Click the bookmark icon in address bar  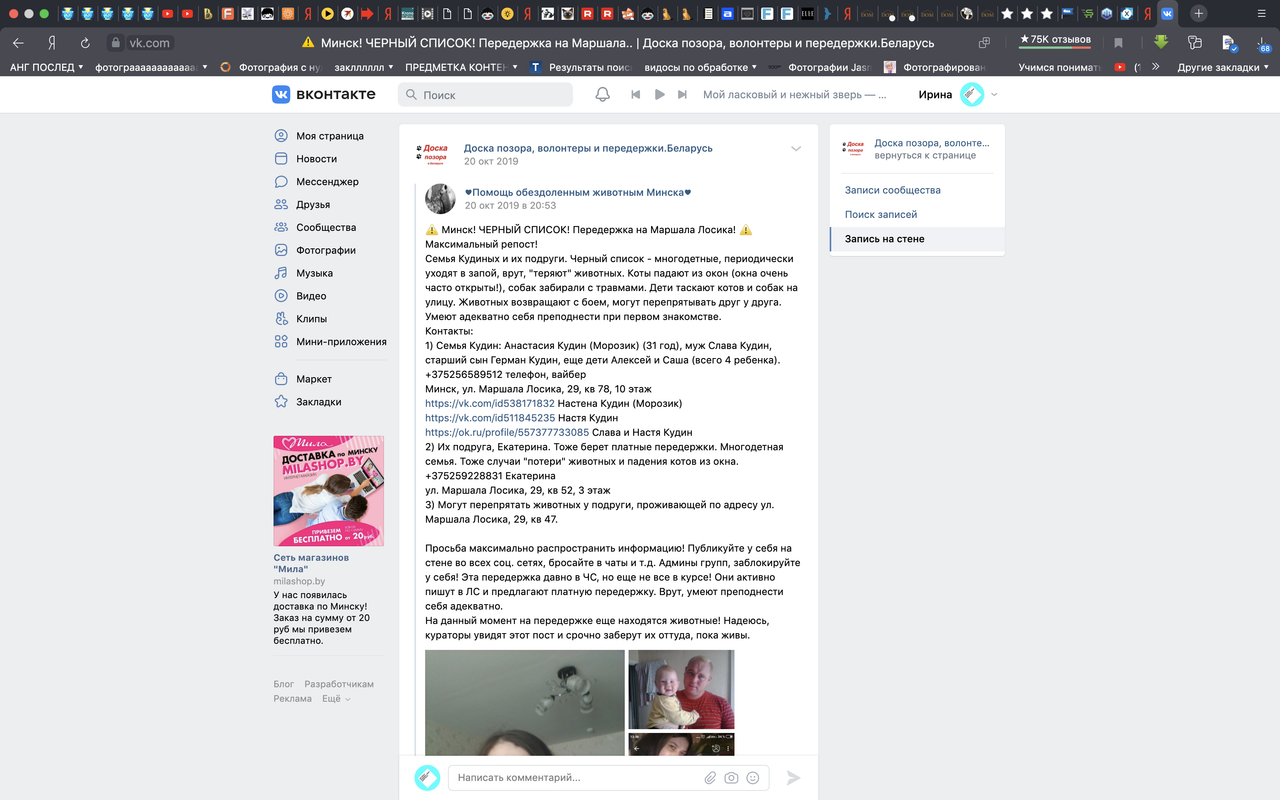tap(1118, 43)
